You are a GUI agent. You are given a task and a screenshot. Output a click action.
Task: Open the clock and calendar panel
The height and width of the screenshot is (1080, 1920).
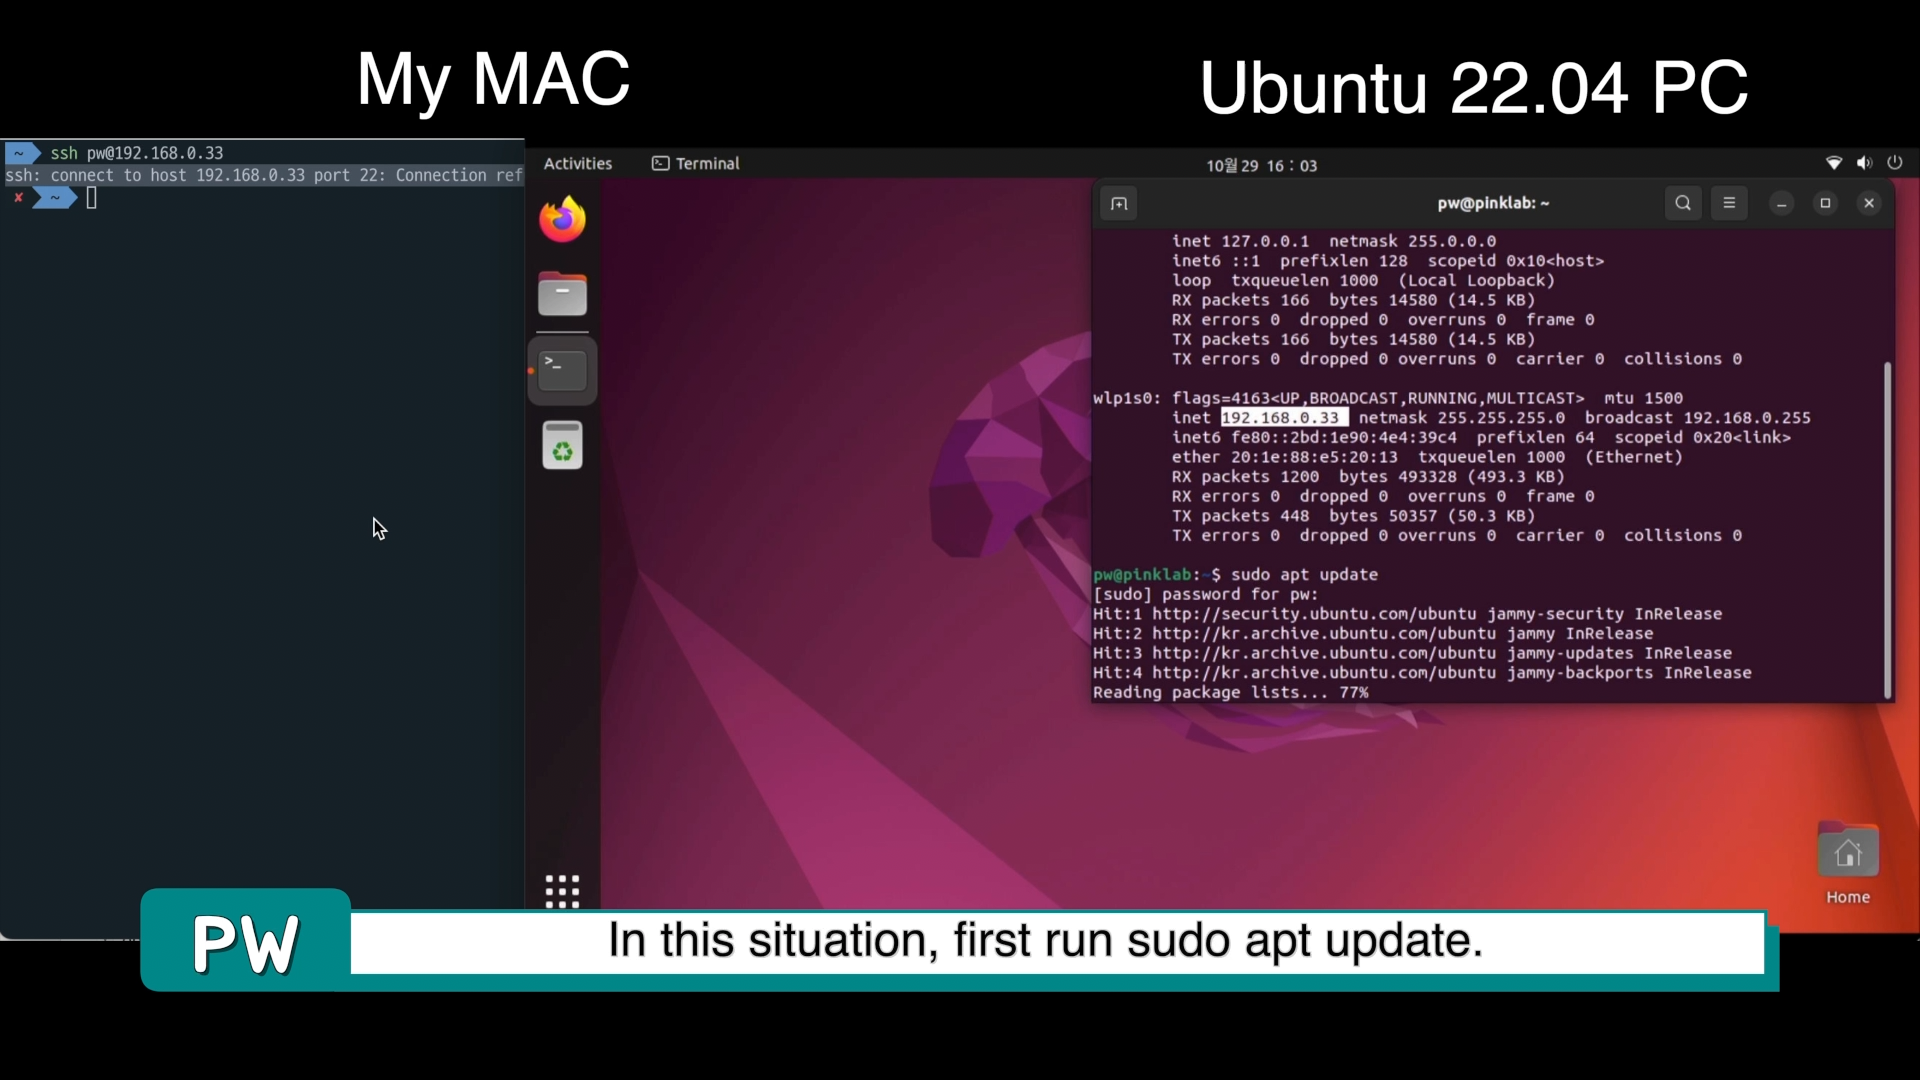[1261, 165]
